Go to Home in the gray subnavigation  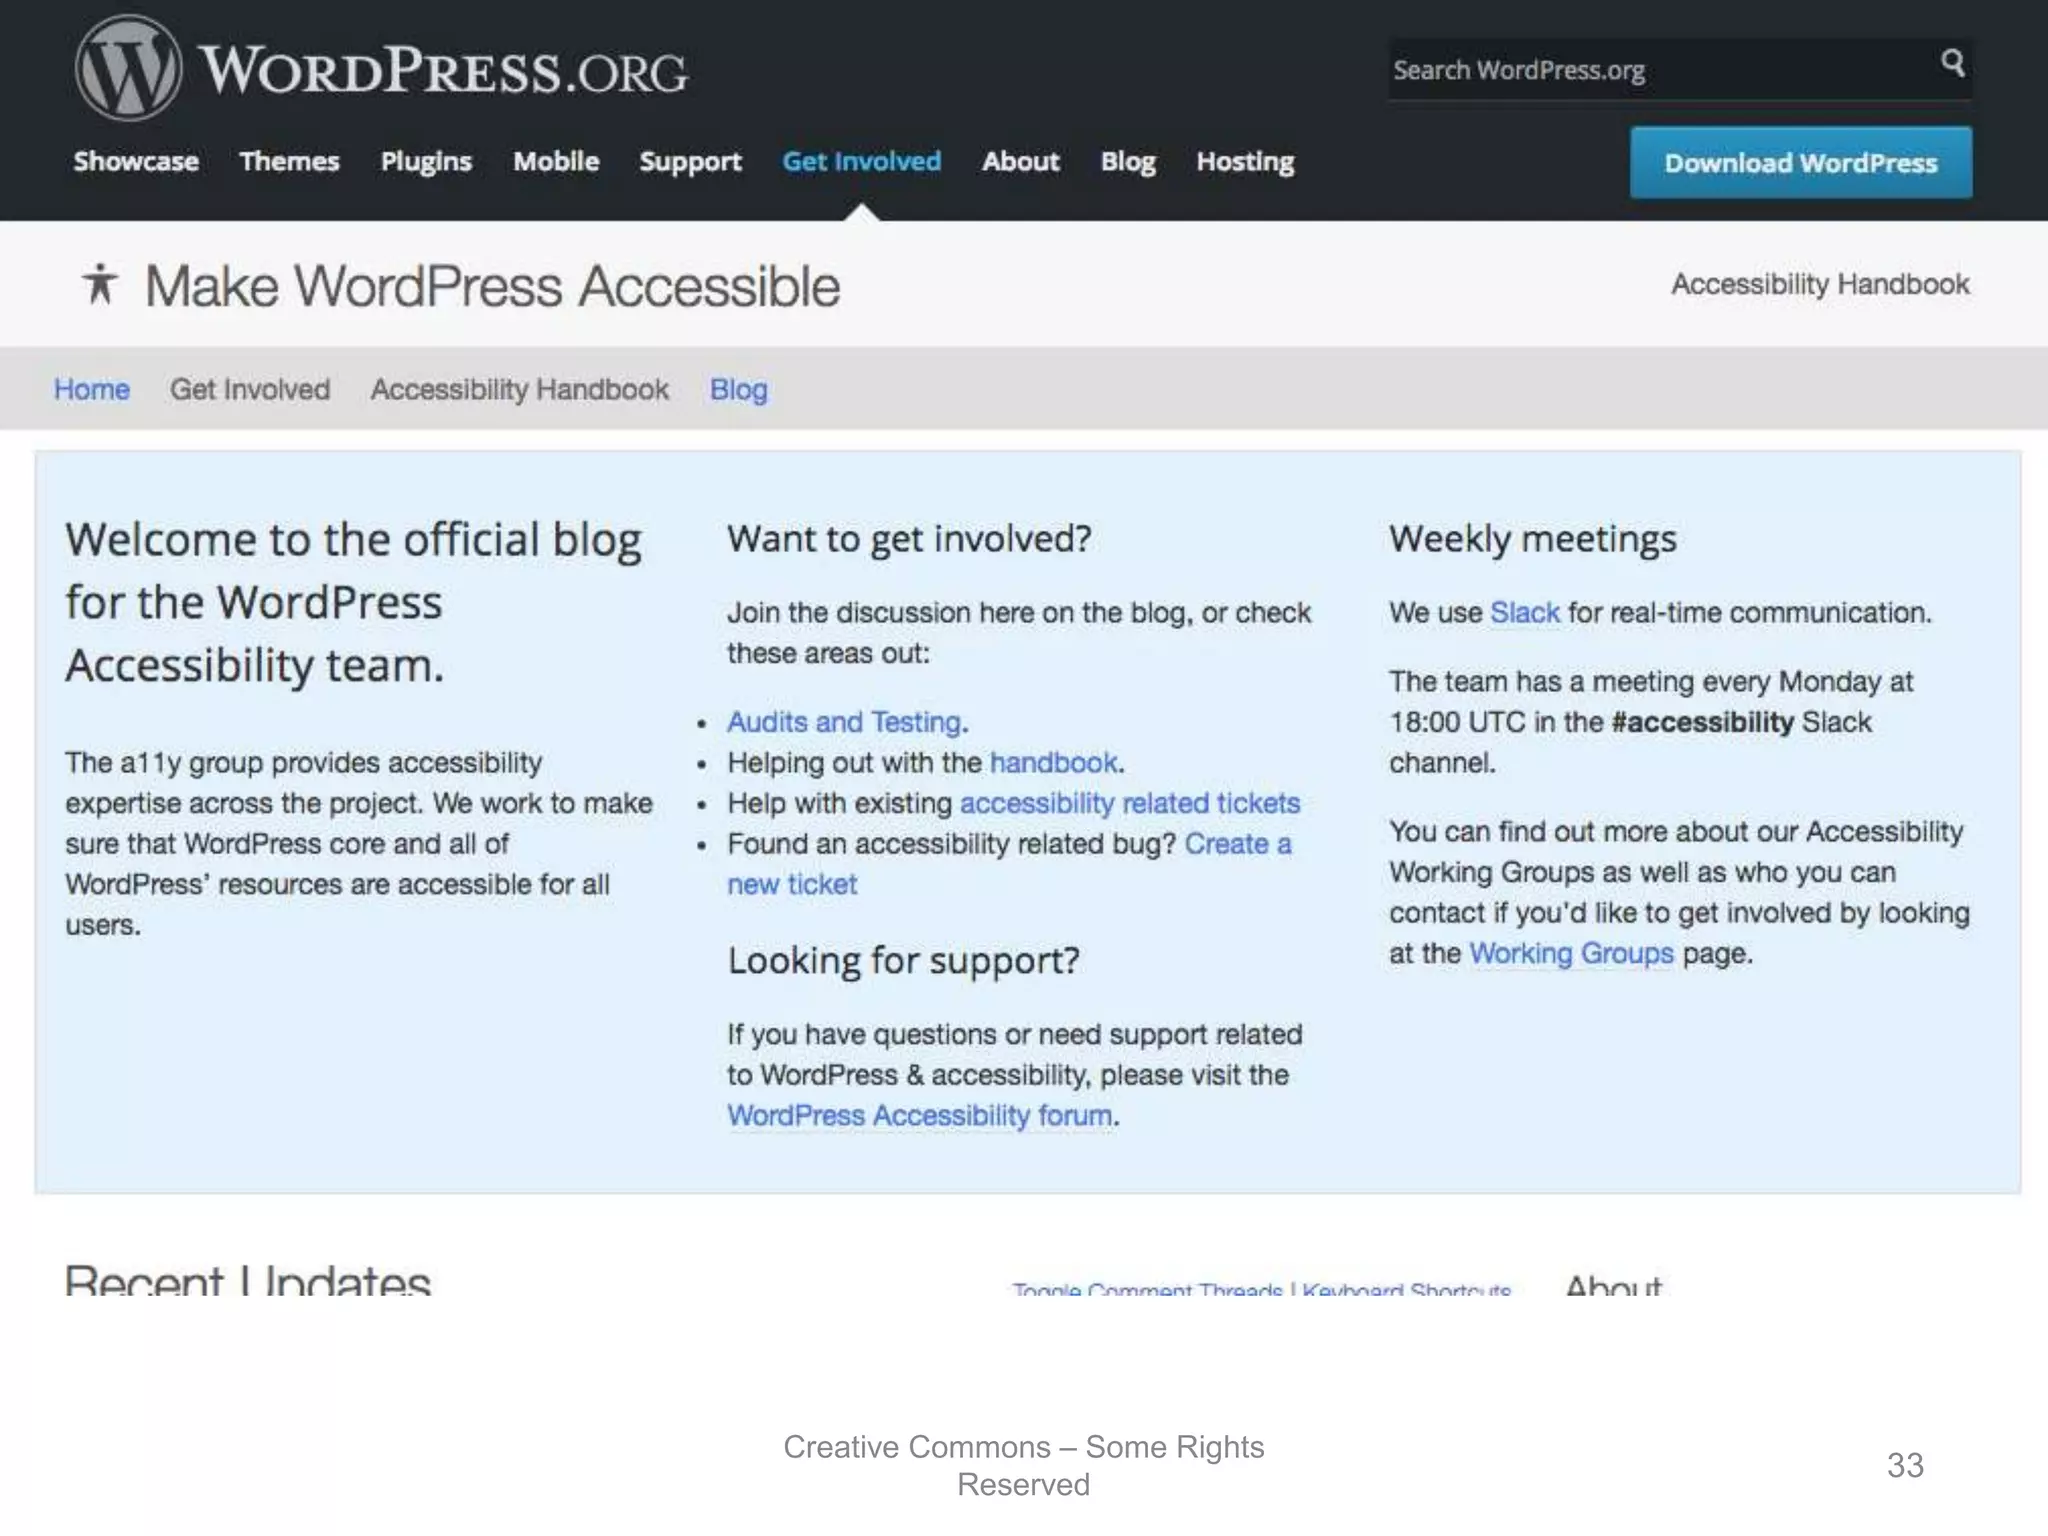point(92,389)
